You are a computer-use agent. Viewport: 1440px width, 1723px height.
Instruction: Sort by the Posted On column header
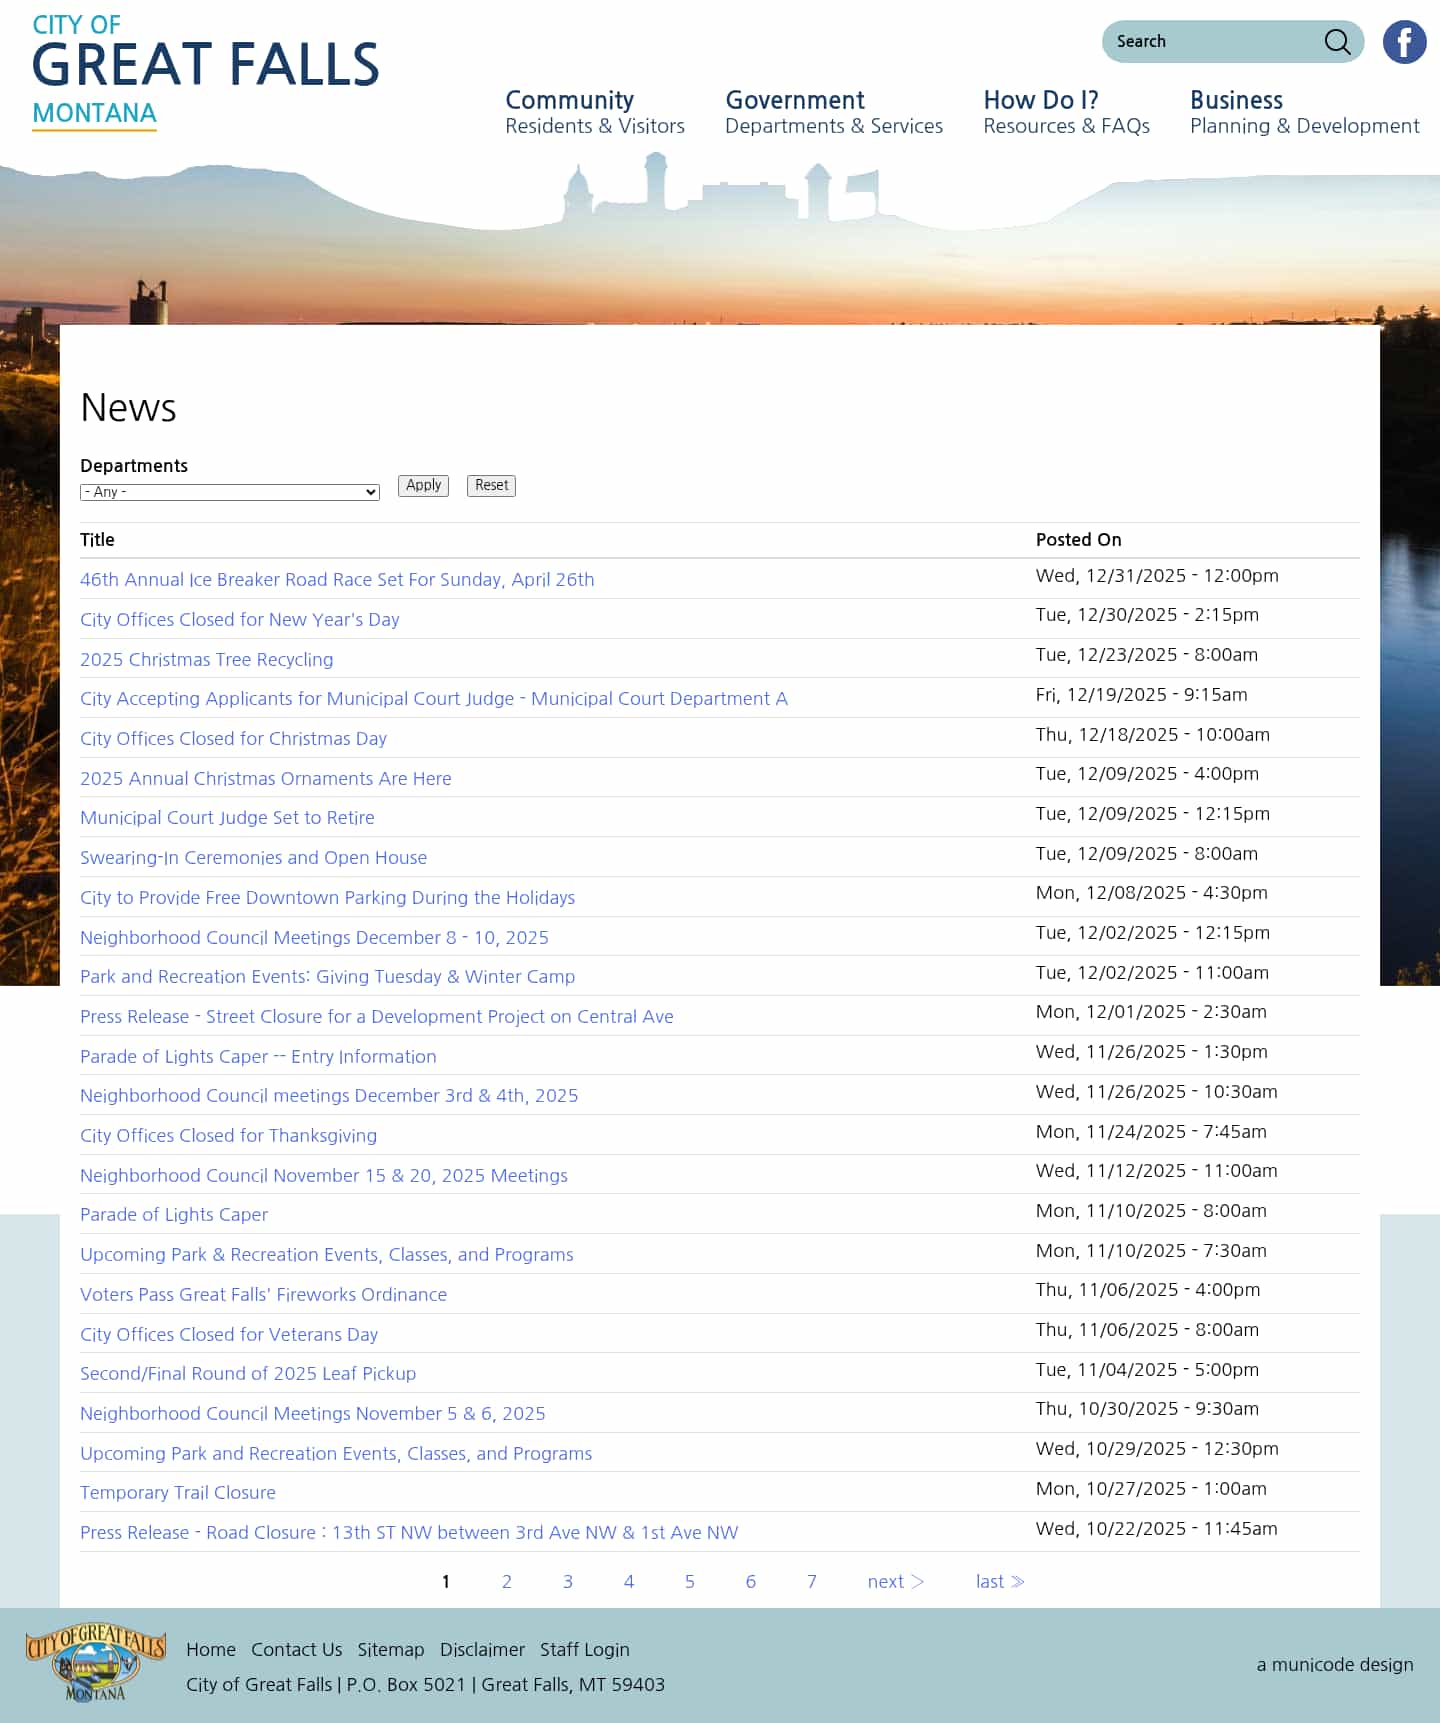coord(1078,540)
